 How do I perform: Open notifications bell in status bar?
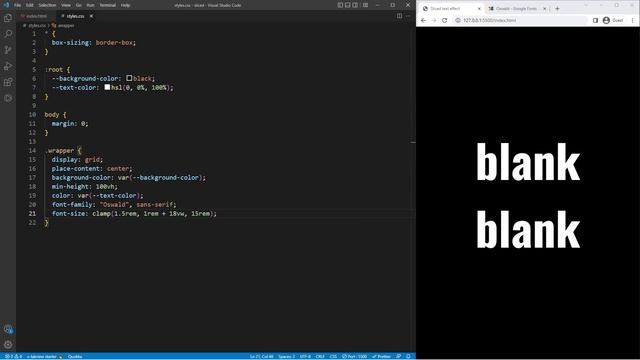tap(408, 356)
